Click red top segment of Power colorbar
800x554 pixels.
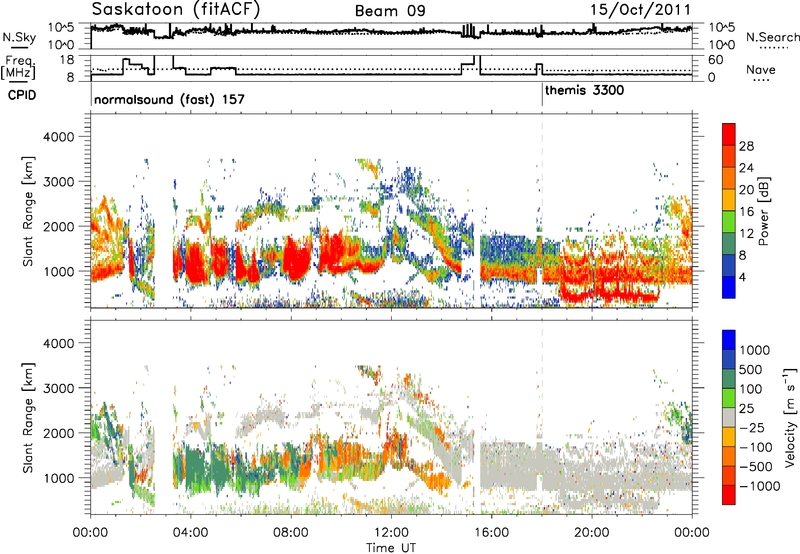click(x=729, y=134)
